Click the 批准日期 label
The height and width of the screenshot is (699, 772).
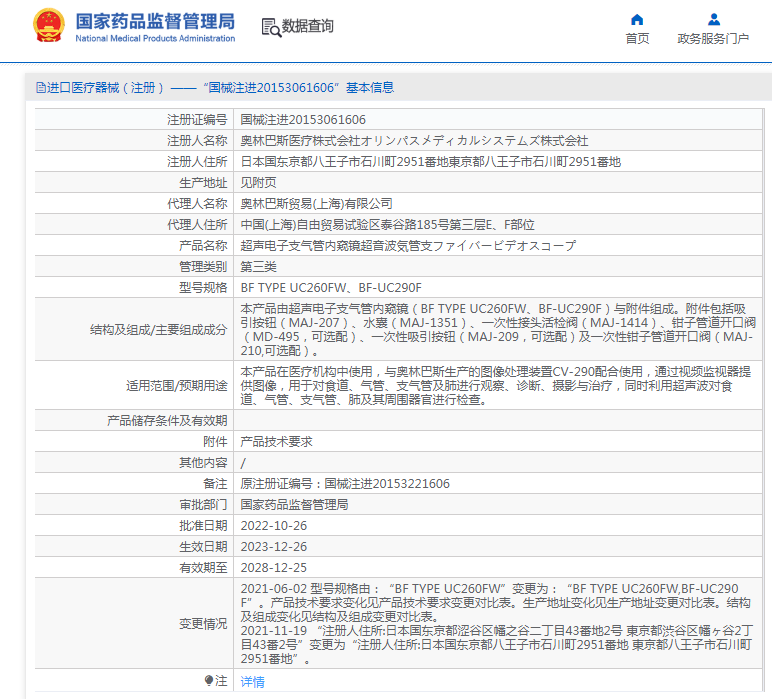203,526
